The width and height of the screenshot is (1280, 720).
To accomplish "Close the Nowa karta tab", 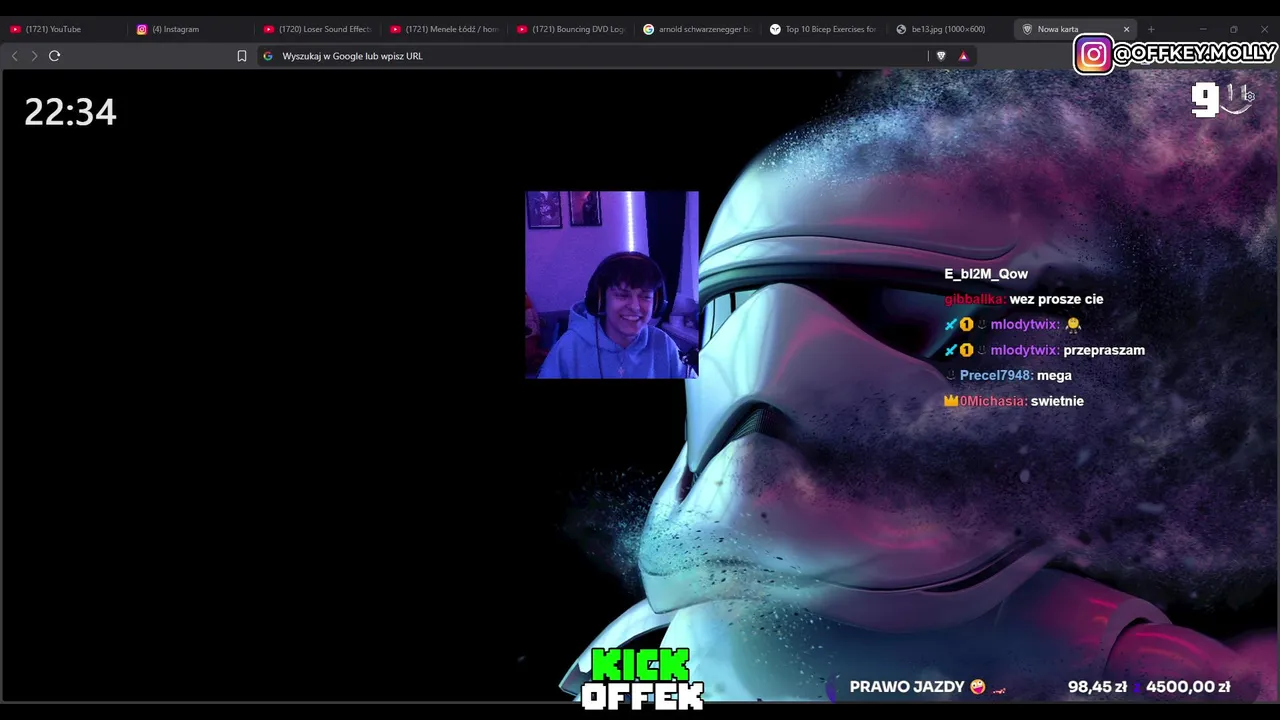I will [x=1126, y=29].
